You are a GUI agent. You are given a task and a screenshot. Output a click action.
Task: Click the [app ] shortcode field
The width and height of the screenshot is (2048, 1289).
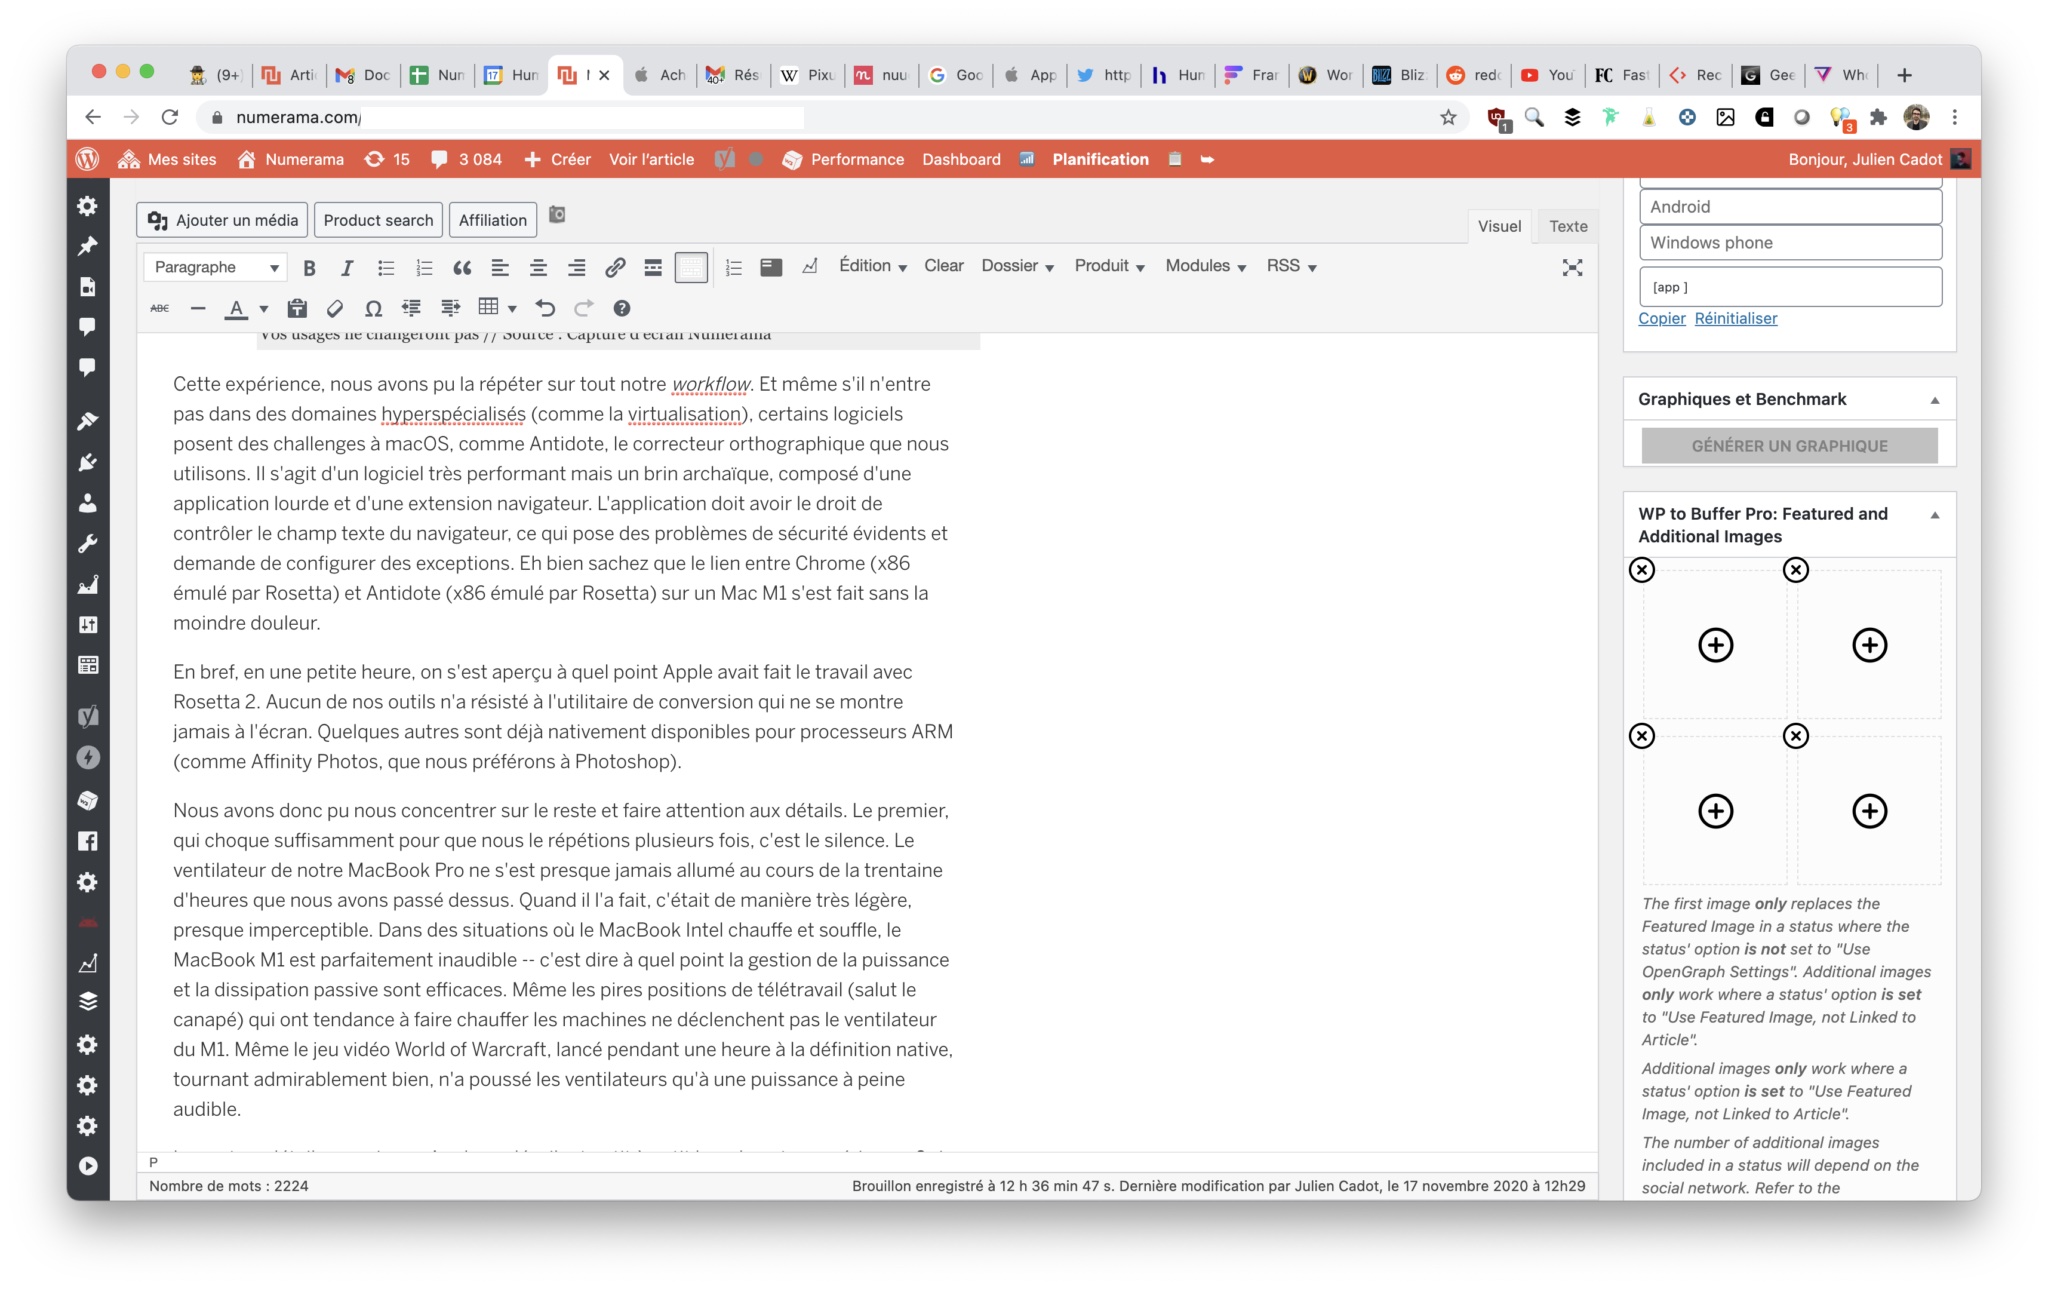pos(1790,287)
